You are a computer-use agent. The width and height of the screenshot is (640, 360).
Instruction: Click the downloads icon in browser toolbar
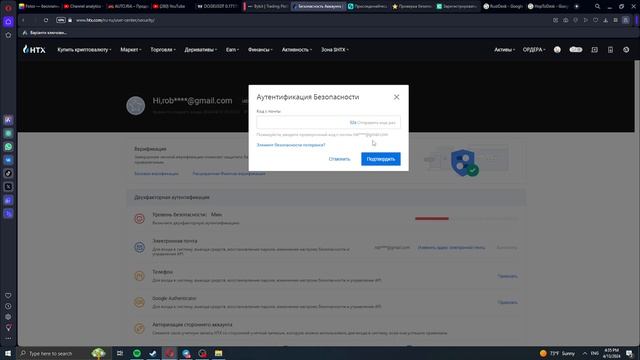606,20
